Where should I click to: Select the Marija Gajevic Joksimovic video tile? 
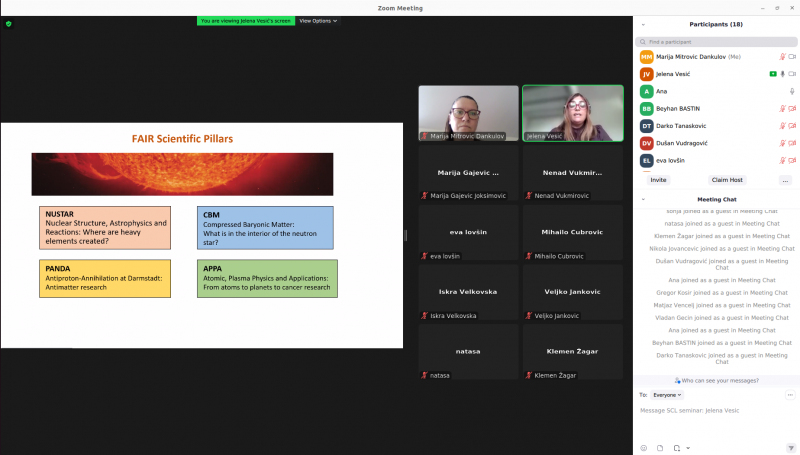click(x=468, y=173)
